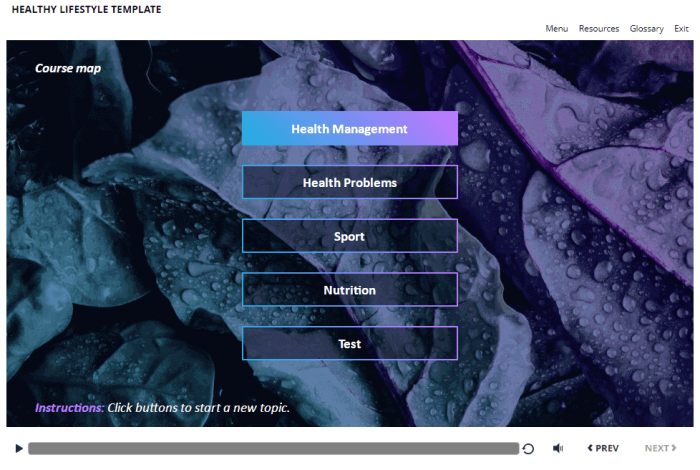Launch the Nutrition topic

pyautogui.click(x=349, y=290)
